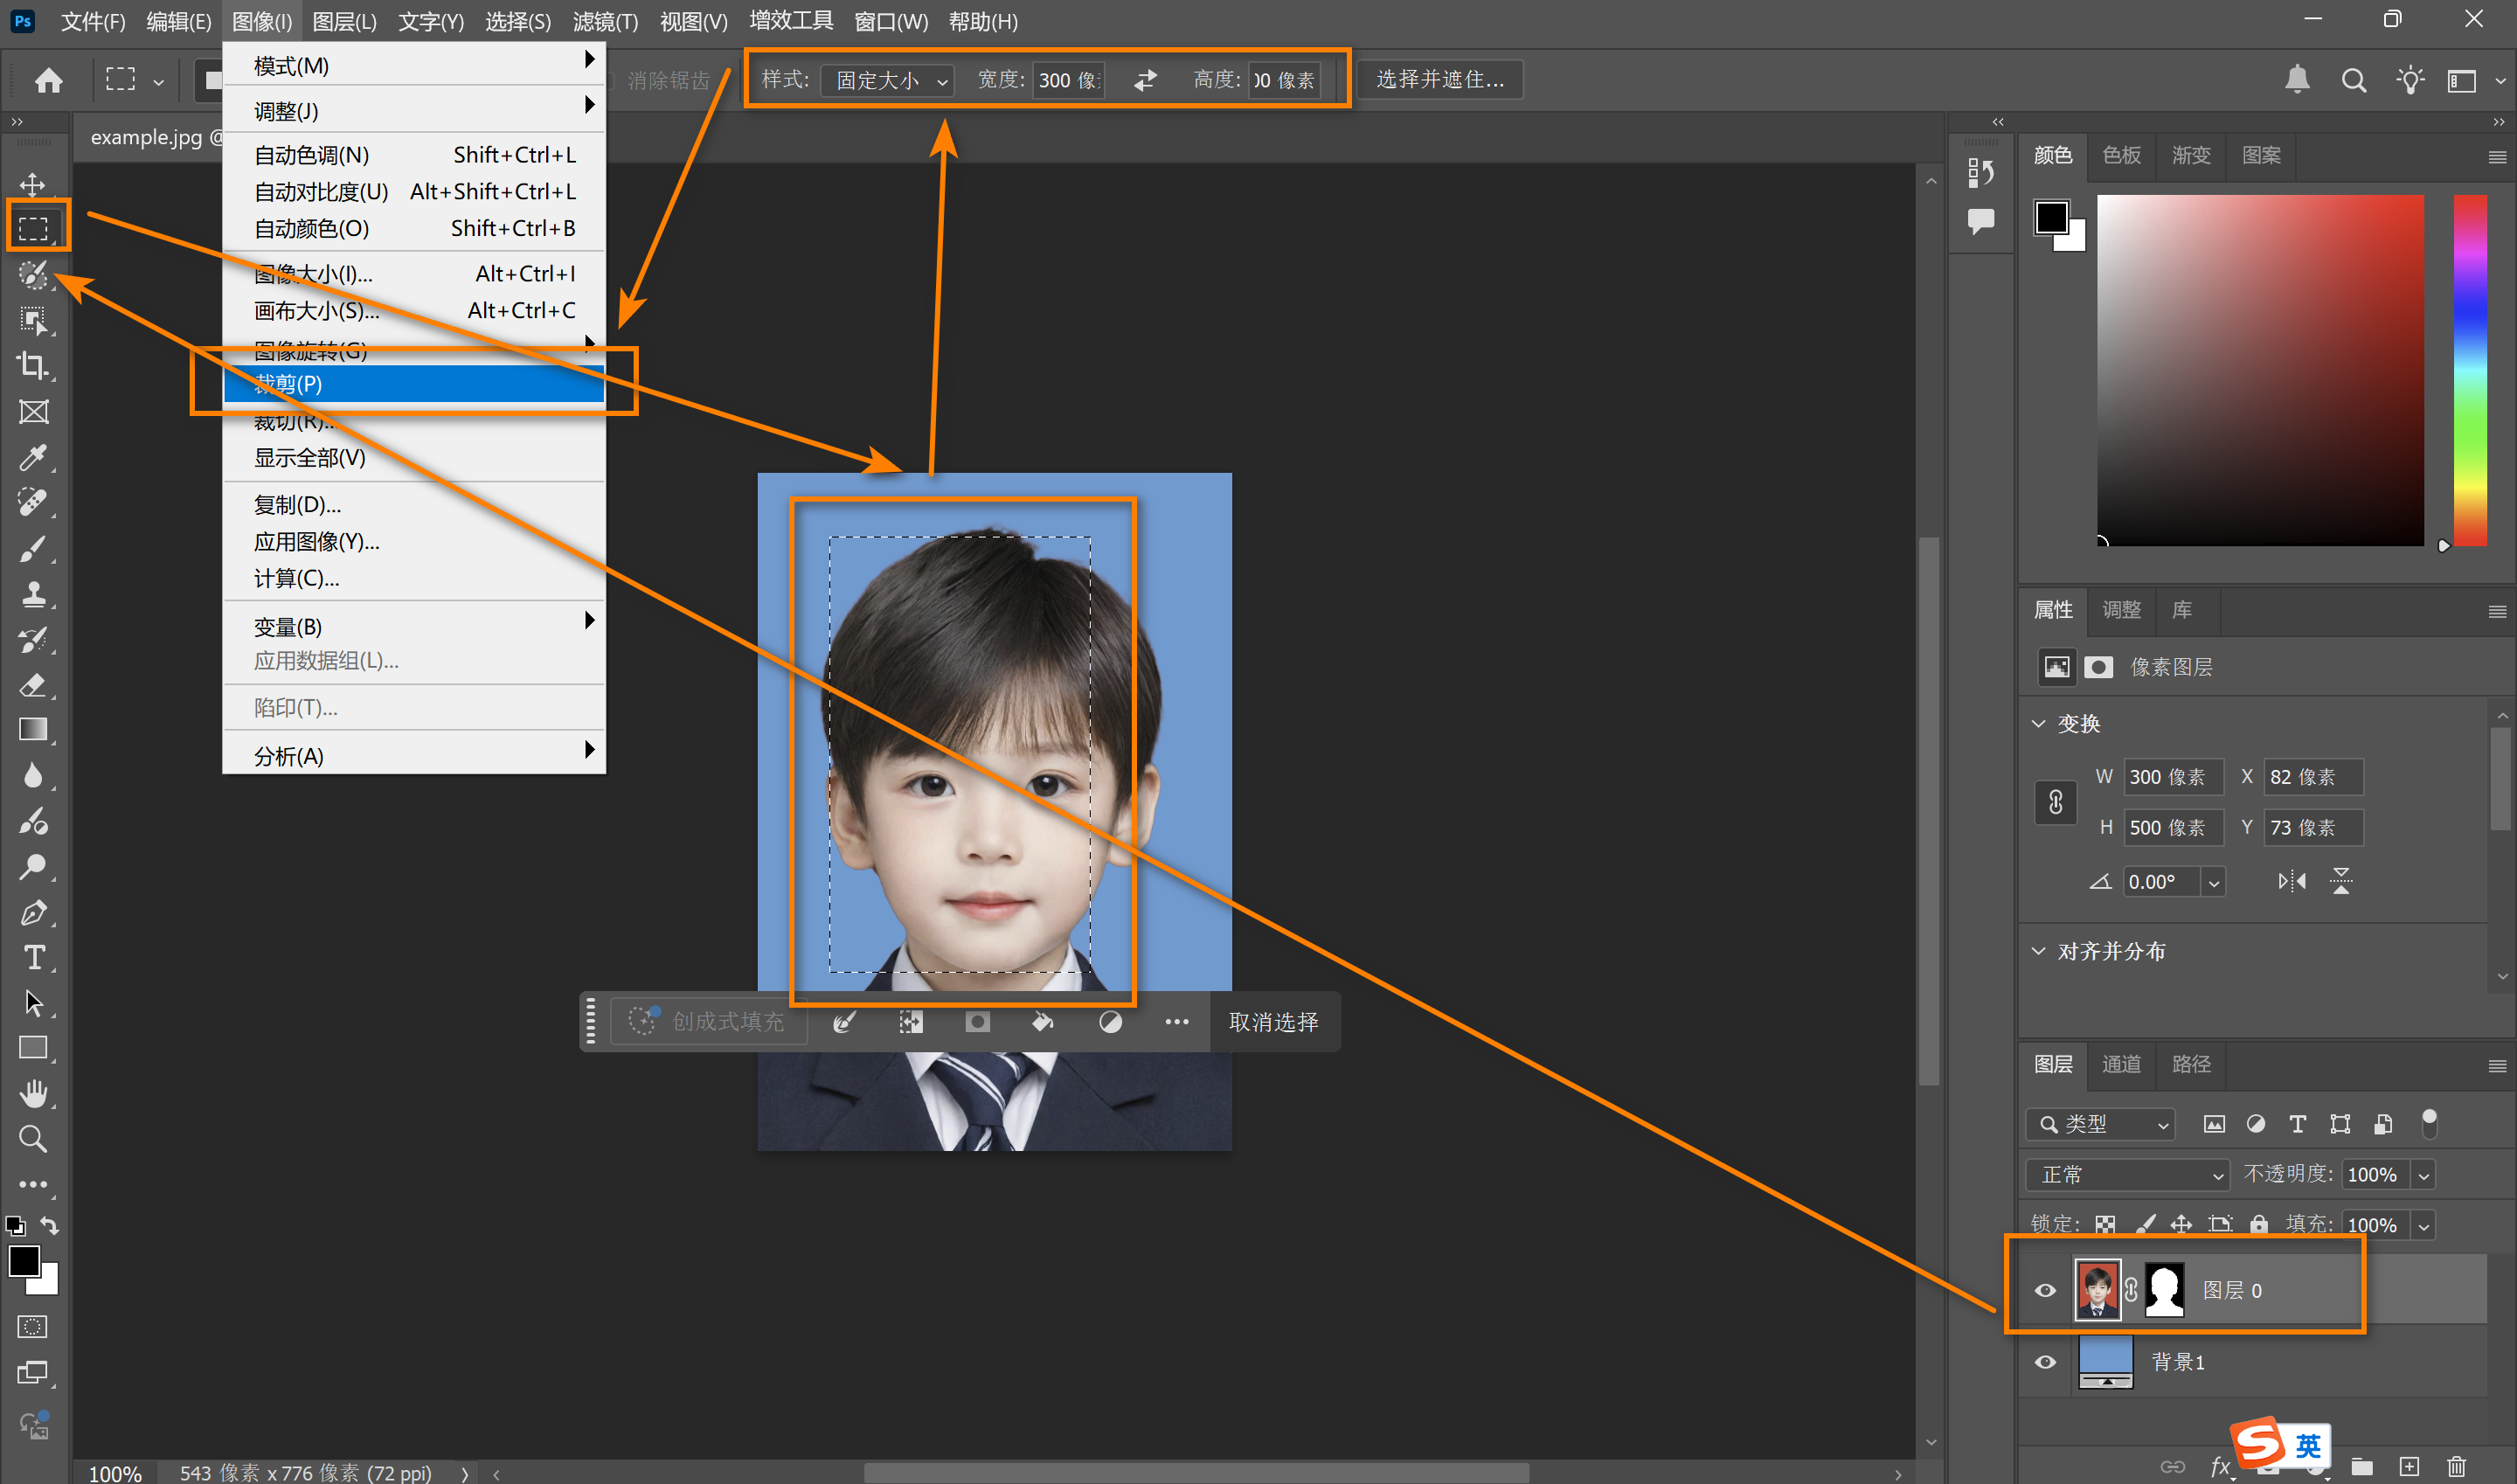Hide 图层 0 layer visibility eye

2045,1290
